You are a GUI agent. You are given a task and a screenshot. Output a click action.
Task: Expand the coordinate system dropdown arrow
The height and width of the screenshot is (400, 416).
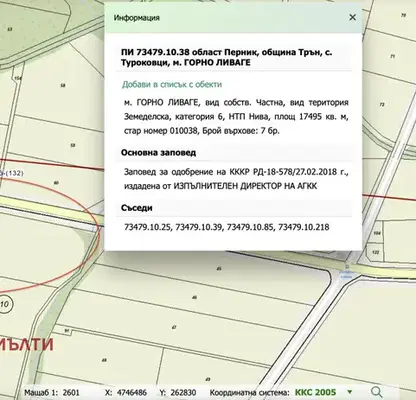click(x=350, y=392)
